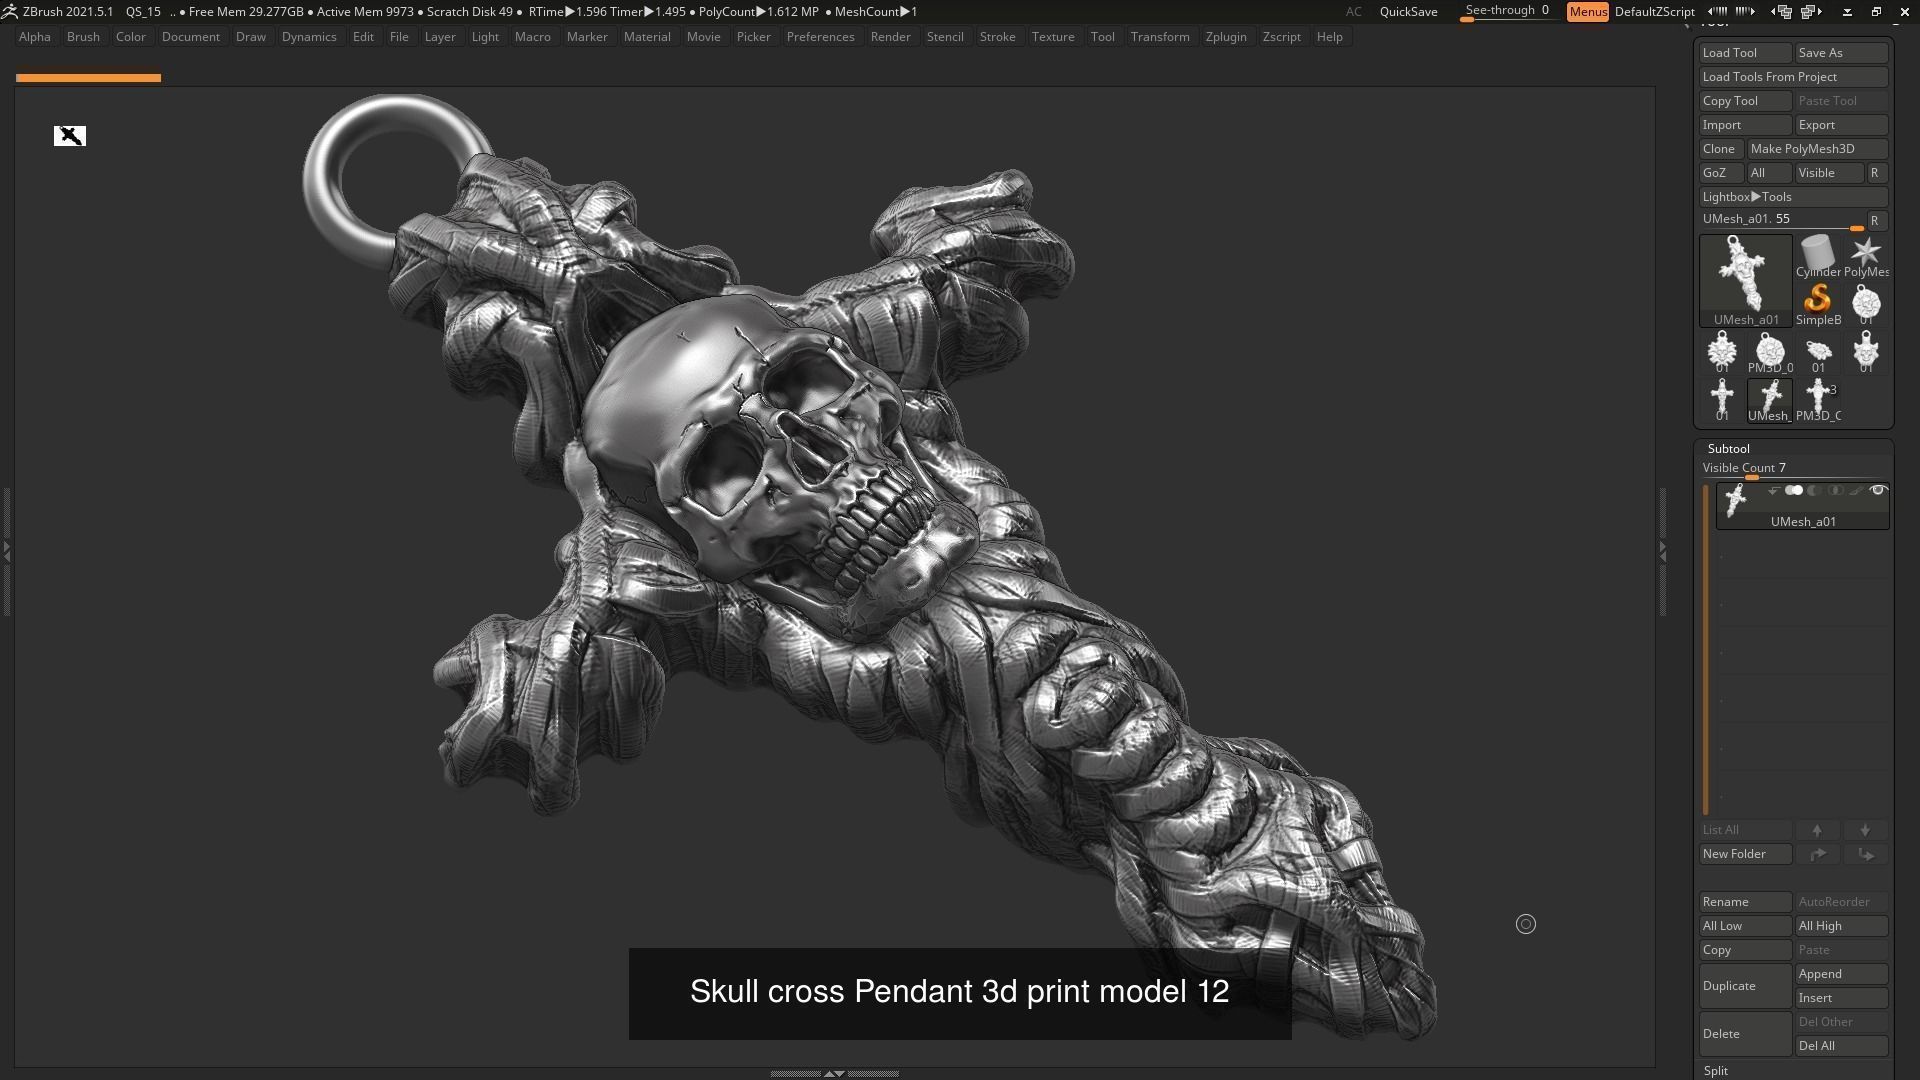
Task: Click the ZBrush logo icon in title bar
Action: pos(9,11)
